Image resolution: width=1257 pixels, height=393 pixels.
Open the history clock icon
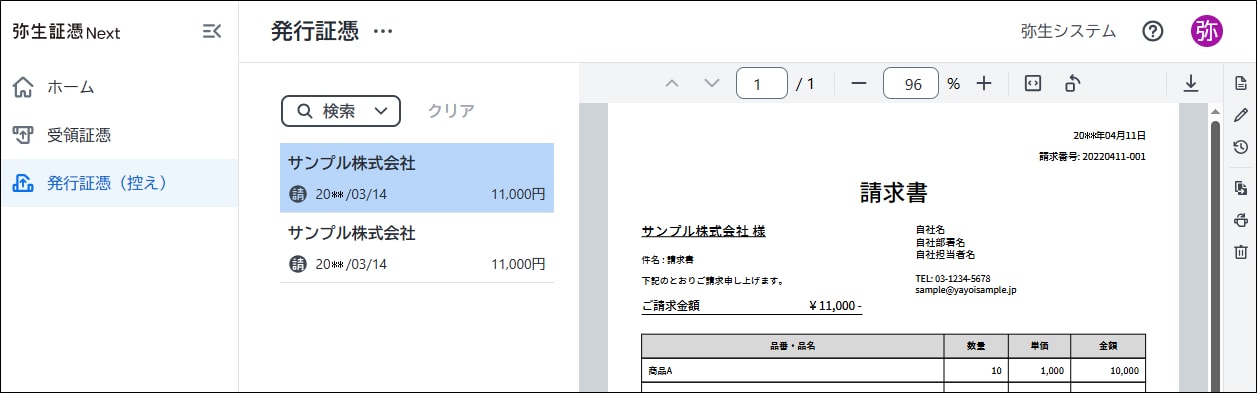coord(1241,147)
